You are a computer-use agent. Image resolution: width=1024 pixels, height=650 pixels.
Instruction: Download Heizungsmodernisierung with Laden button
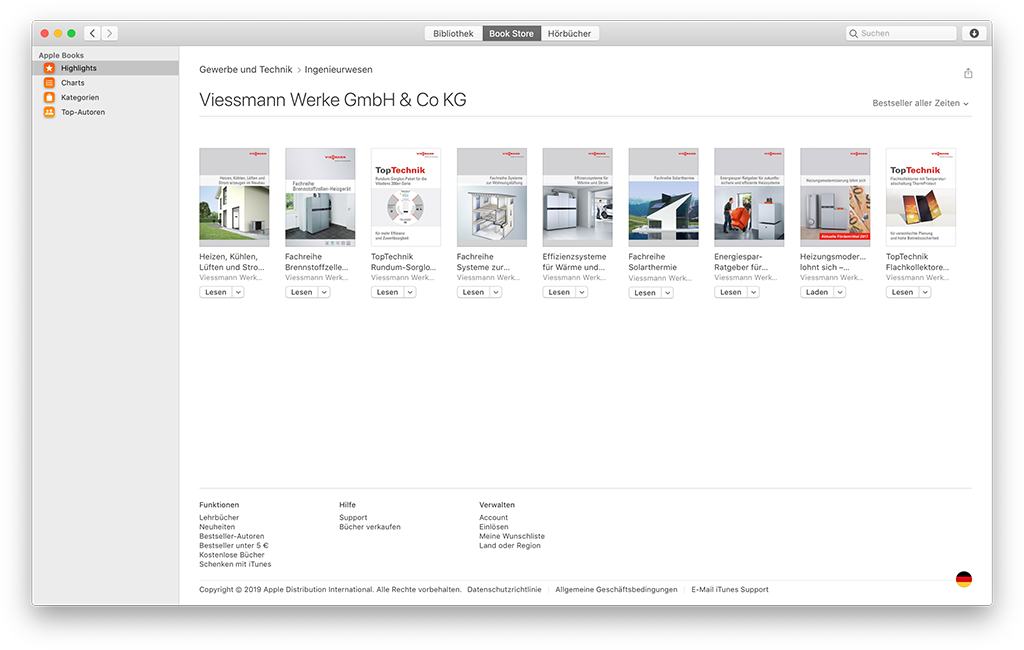click(x=817, y=292)
